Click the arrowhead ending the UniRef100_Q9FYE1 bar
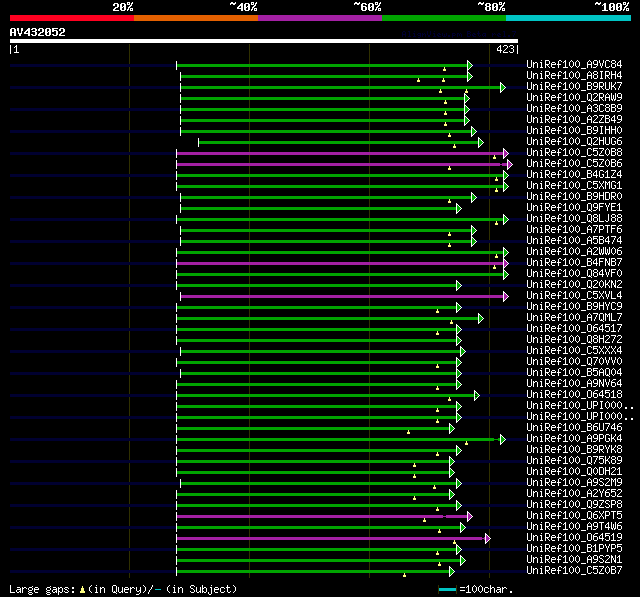The height and width of the screenshot is (597, 640). [x=459, y=209]
